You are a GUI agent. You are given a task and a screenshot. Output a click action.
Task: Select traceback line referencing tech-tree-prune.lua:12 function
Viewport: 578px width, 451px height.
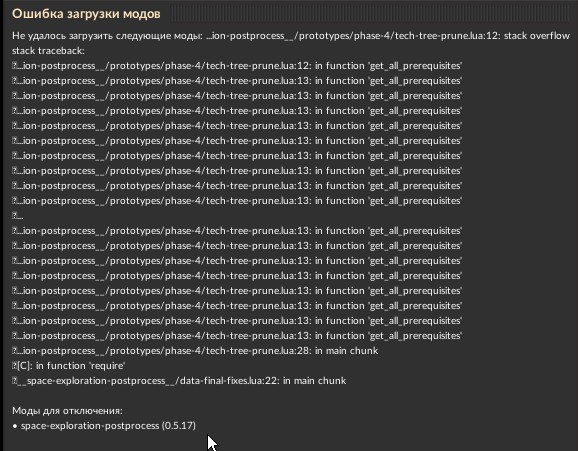pos(237,66)
